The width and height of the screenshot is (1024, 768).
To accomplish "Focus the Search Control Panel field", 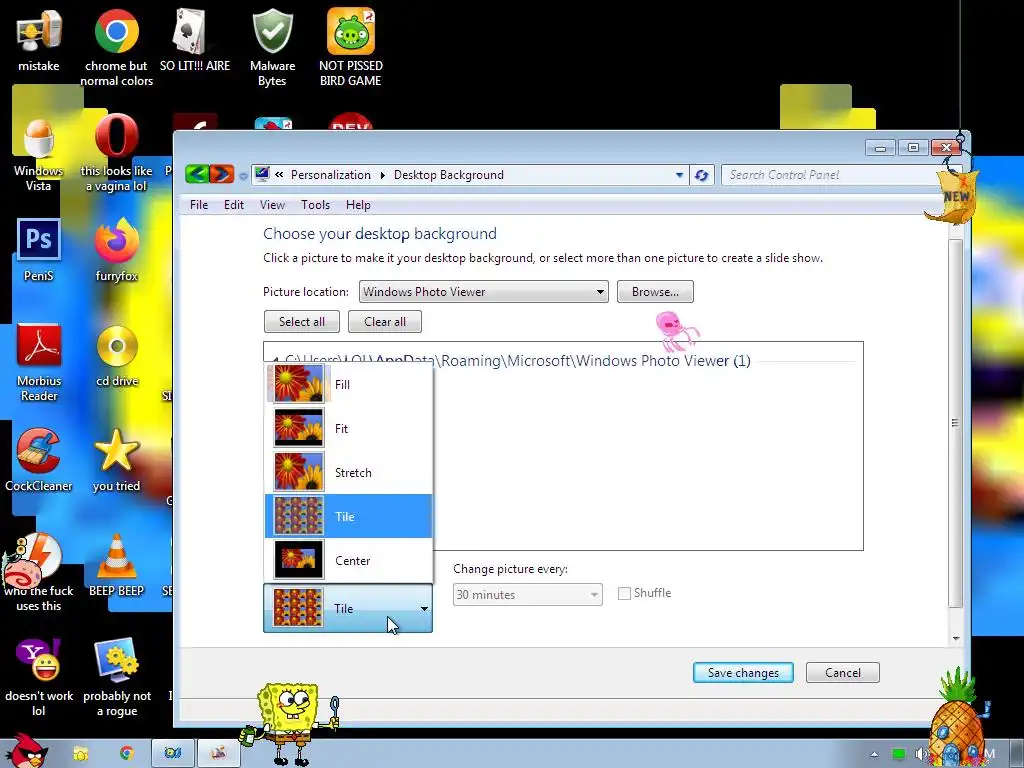I will (x=829, y=175).
